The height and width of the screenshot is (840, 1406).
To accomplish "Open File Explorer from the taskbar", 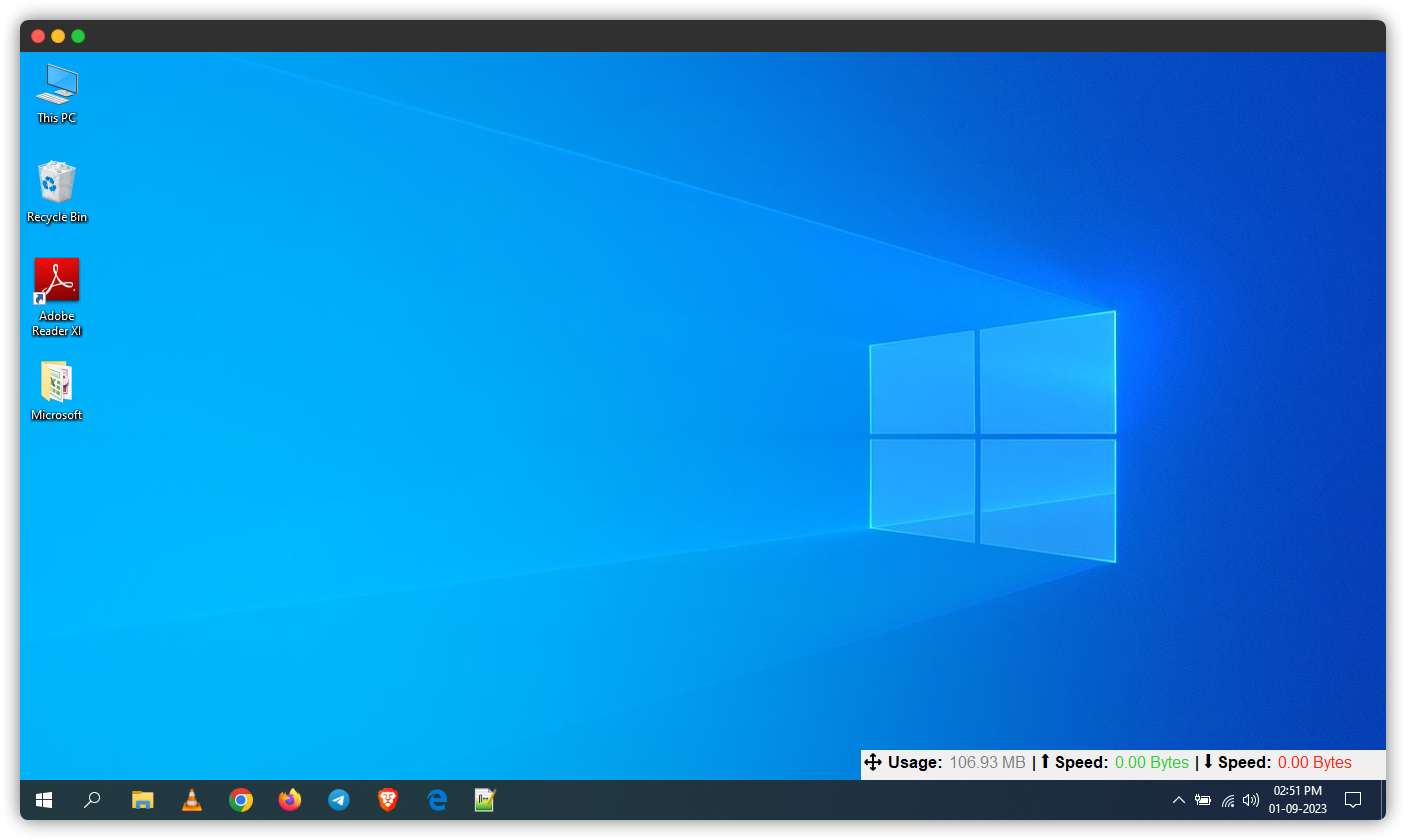I will [x=143, y=800].
